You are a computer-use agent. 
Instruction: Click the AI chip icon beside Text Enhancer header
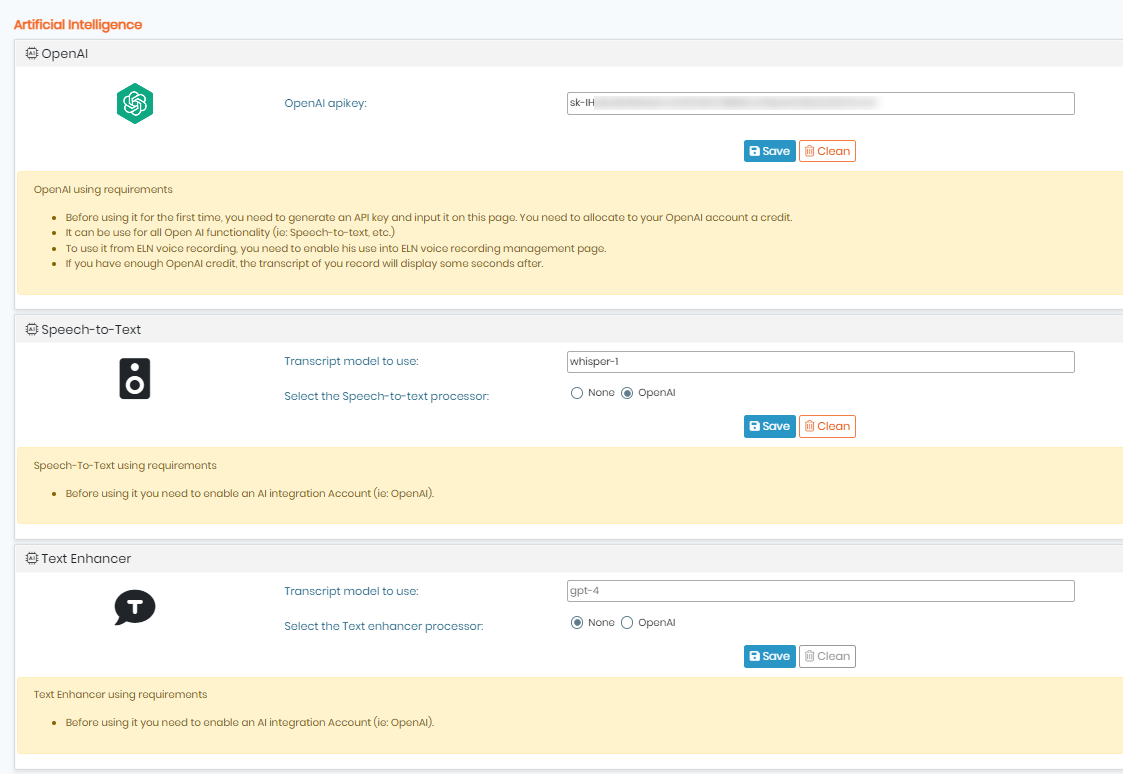(32, 558)
